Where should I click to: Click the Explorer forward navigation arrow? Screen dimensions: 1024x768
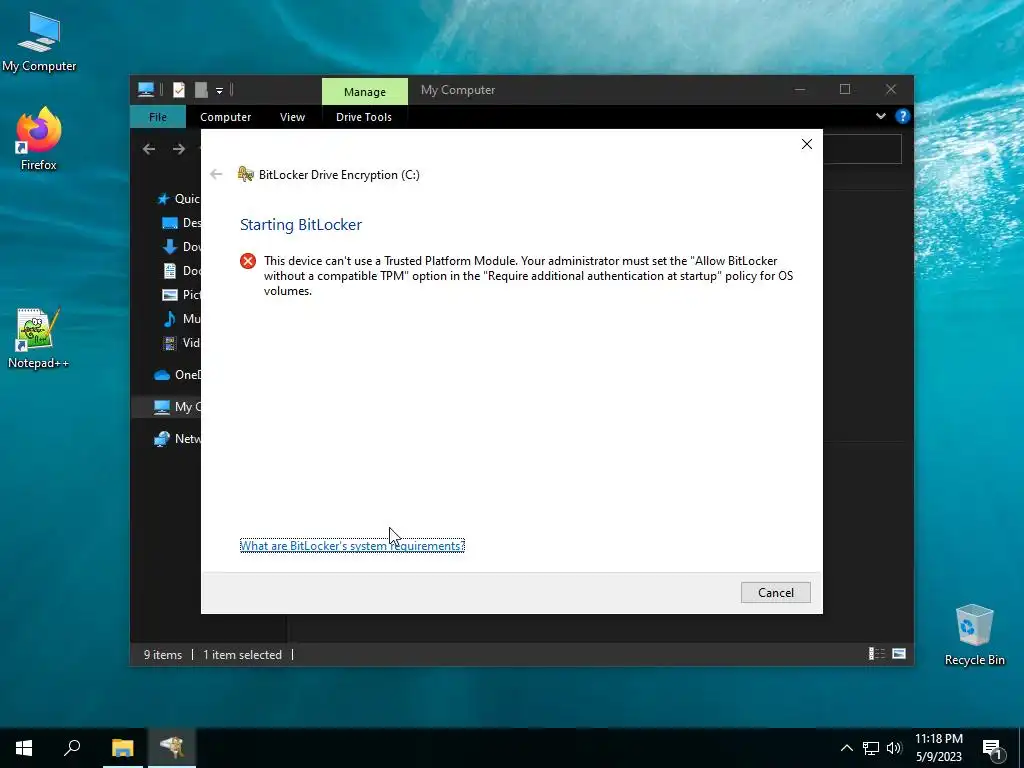[x=178, y=150]
